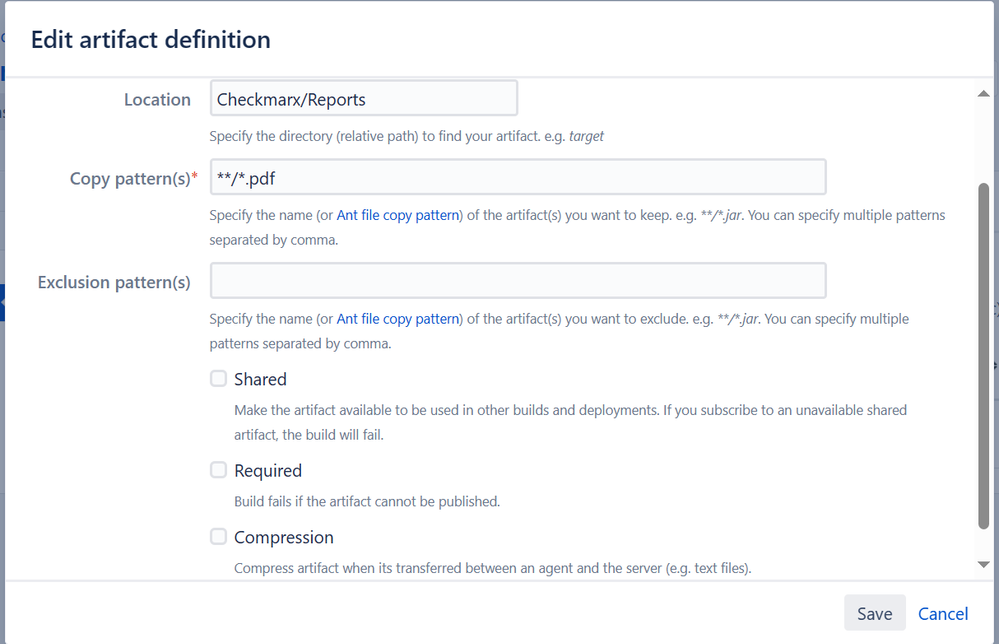Click the "Copy pattern(s)" field label
This screenshot has height=644, width=999.
[x=130, y=178]
